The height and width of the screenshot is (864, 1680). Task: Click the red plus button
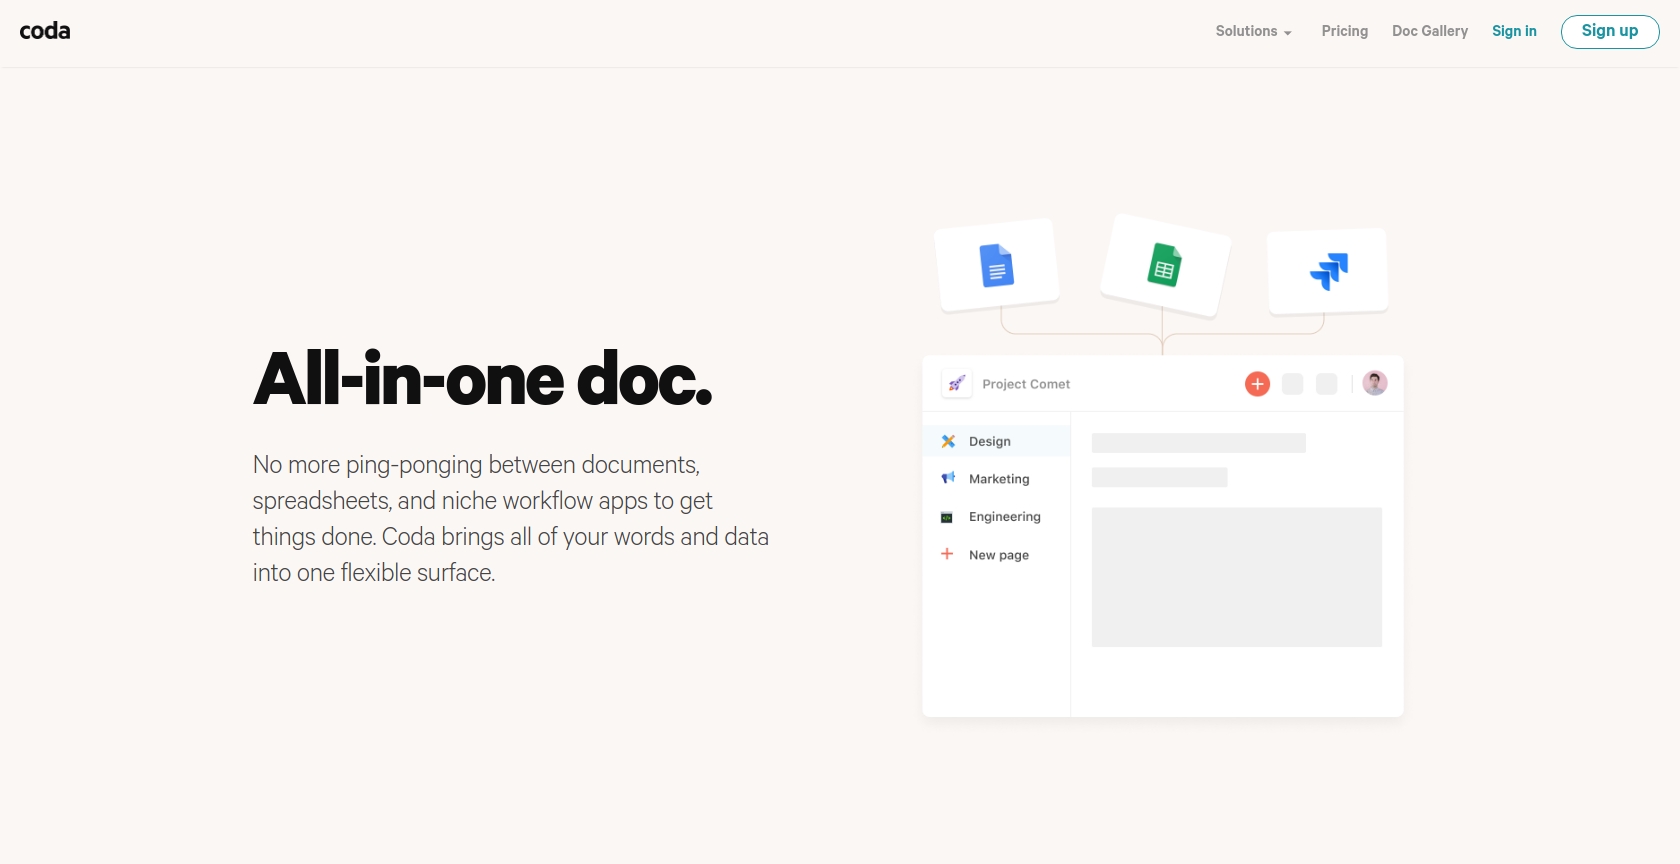[x=1257, y=384]
